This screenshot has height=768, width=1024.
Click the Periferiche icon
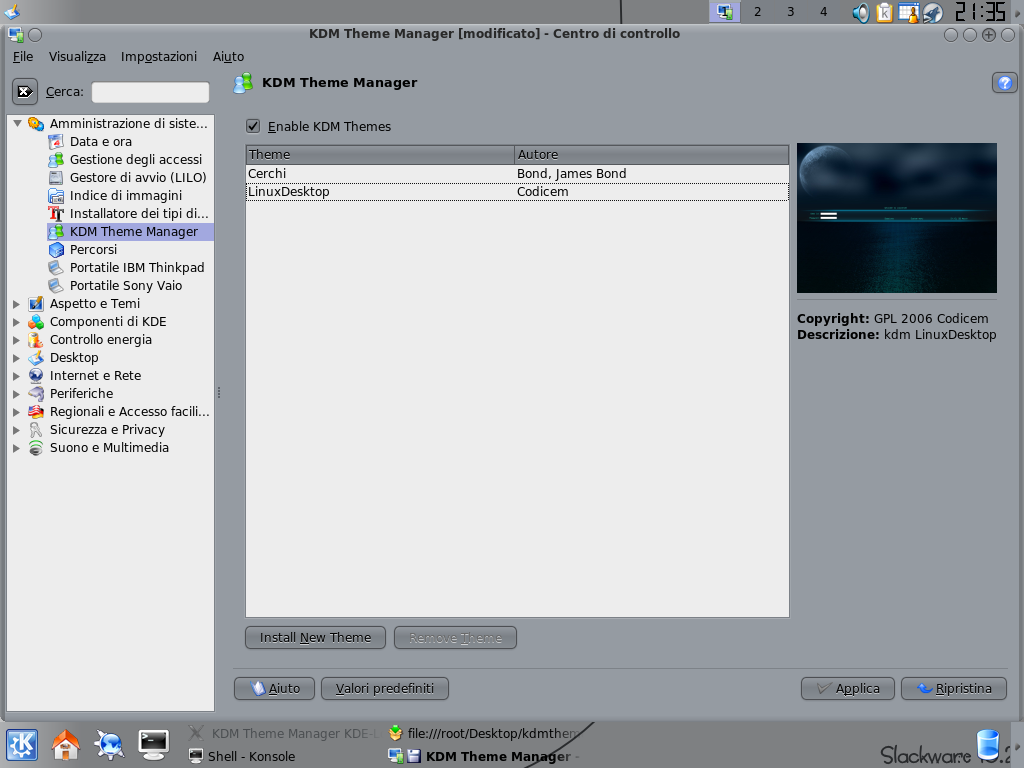point(36,394)
